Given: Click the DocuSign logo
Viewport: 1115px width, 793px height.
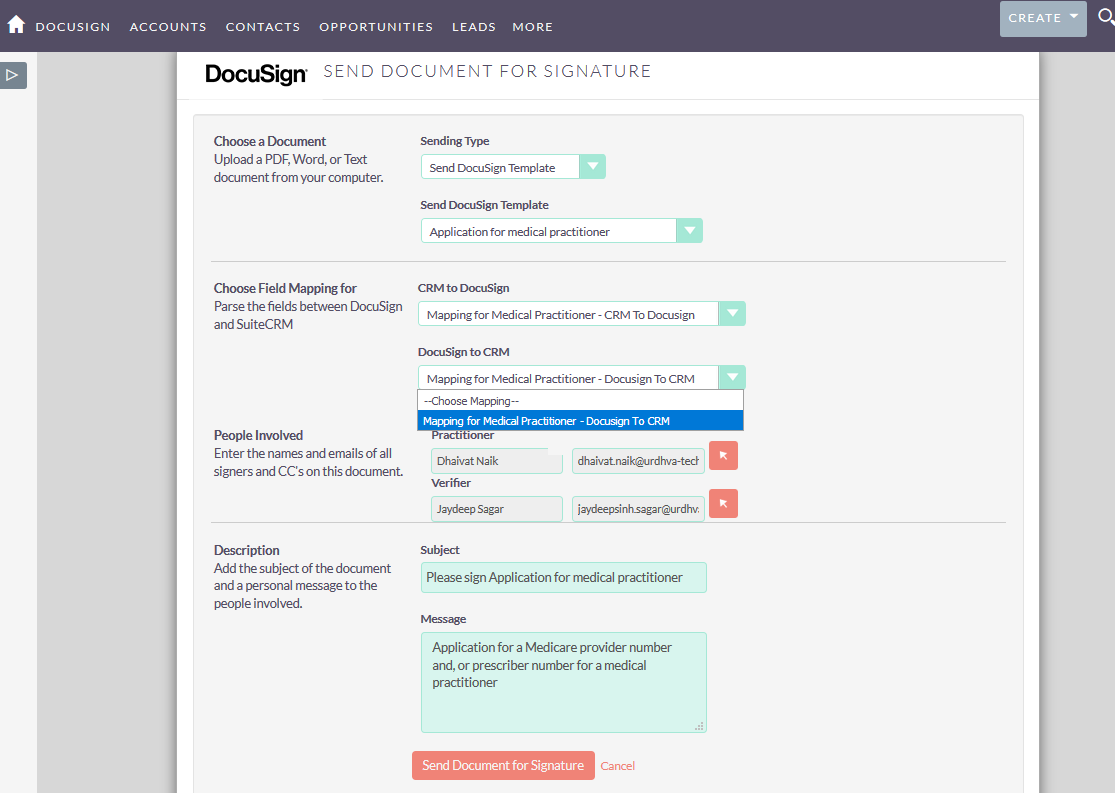Looking at the screenshot, I should click(256, 74).
